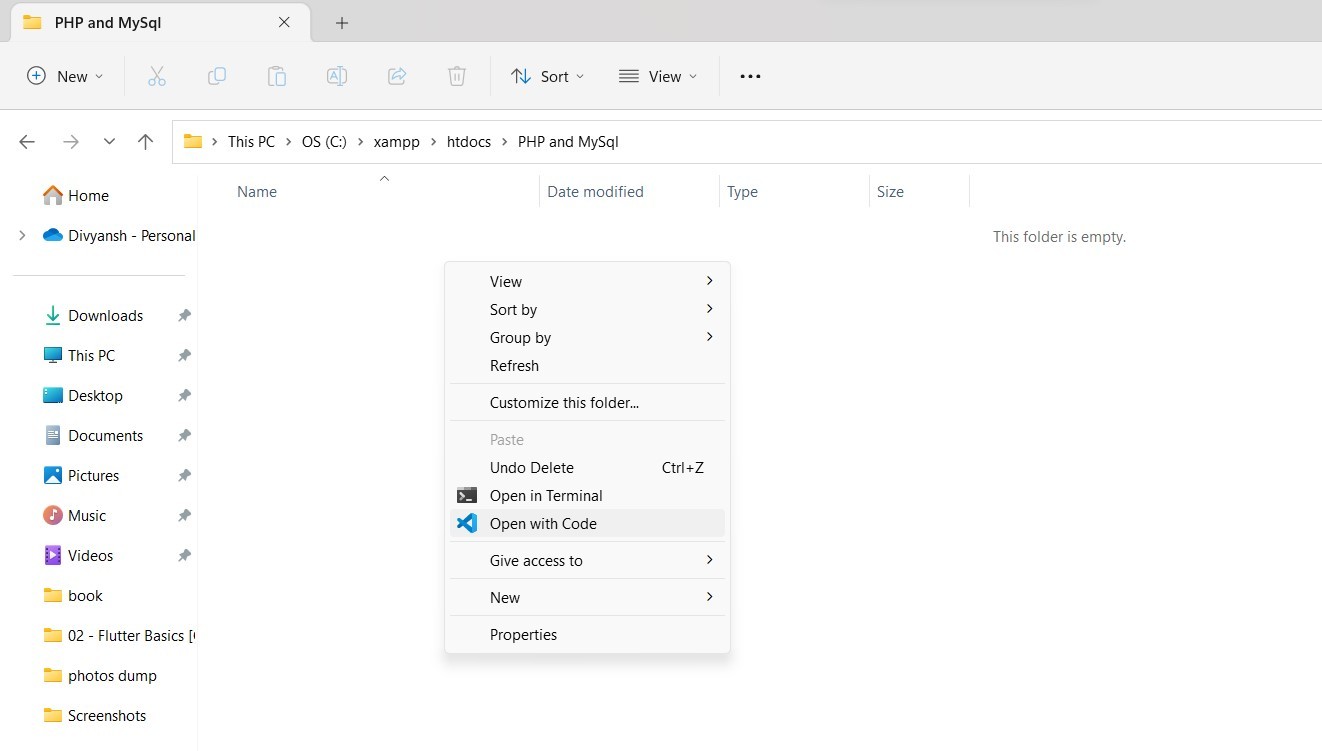The width and height of the screenshot is (1322, 751).
Task: Click the Paste clipboard icon in toolbar
Action: tap(277, 76)
